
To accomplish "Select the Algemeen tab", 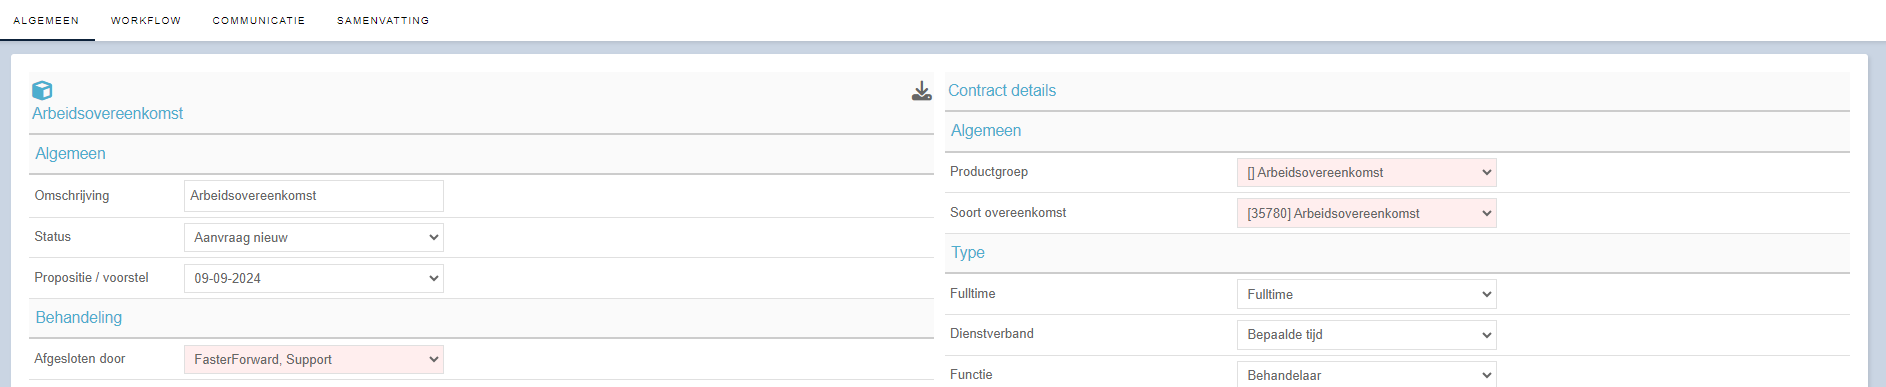I will [46, 20].
